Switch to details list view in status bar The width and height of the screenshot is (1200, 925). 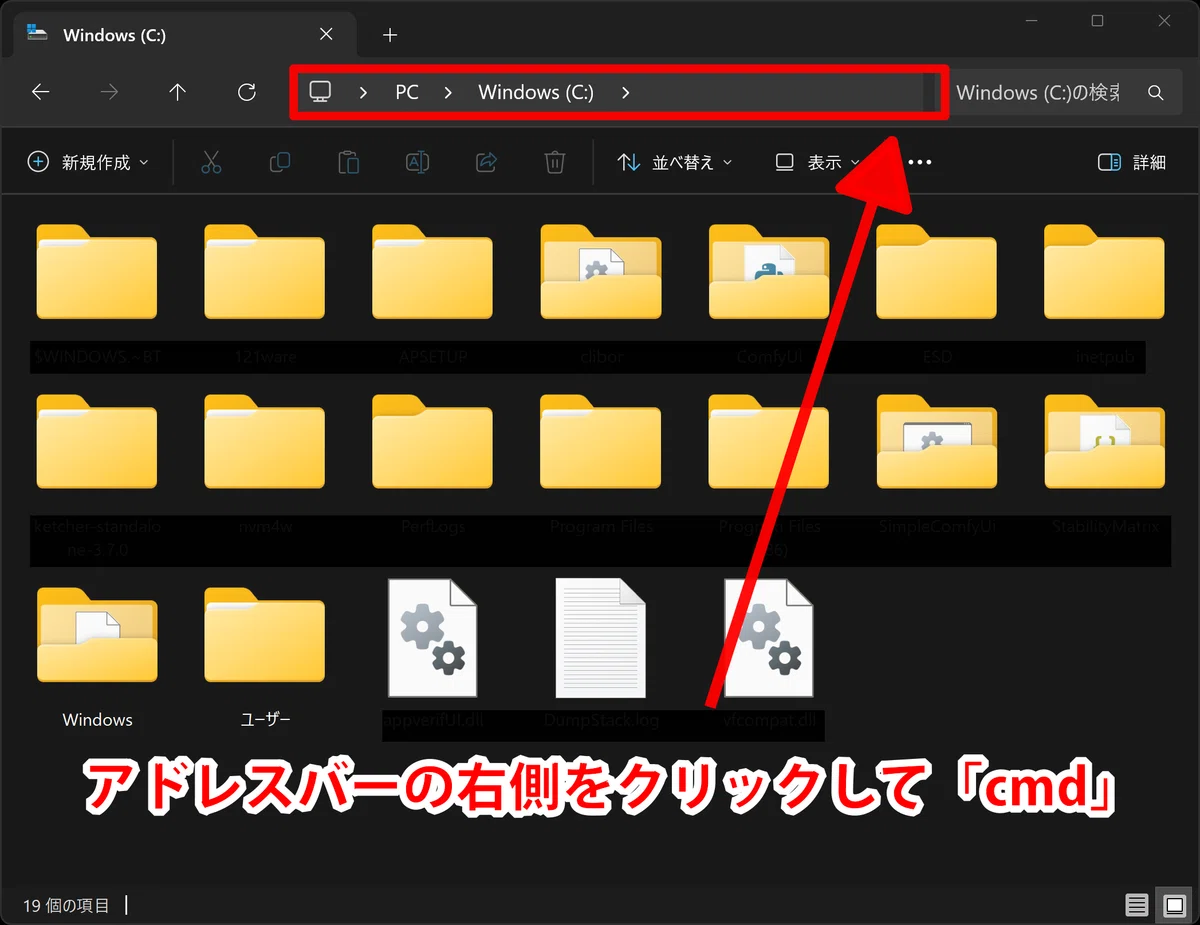click(x=1137, y=905)
